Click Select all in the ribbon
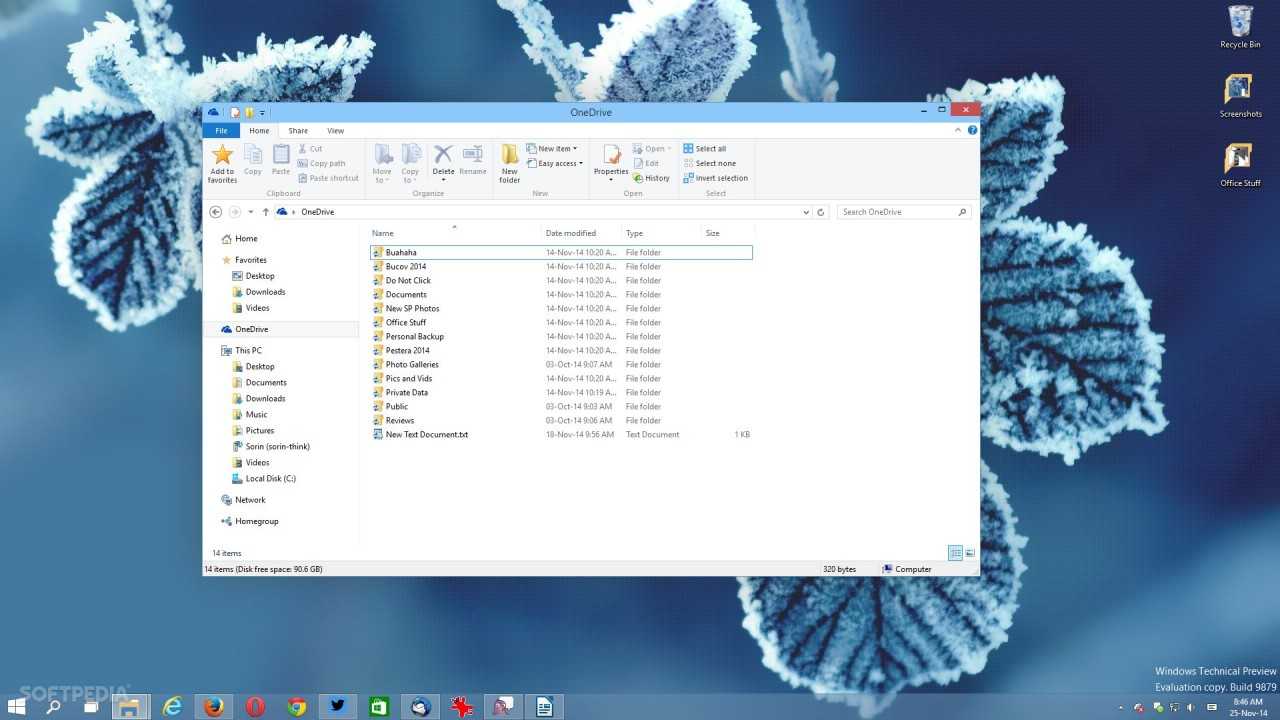 (x=705, y=149)
